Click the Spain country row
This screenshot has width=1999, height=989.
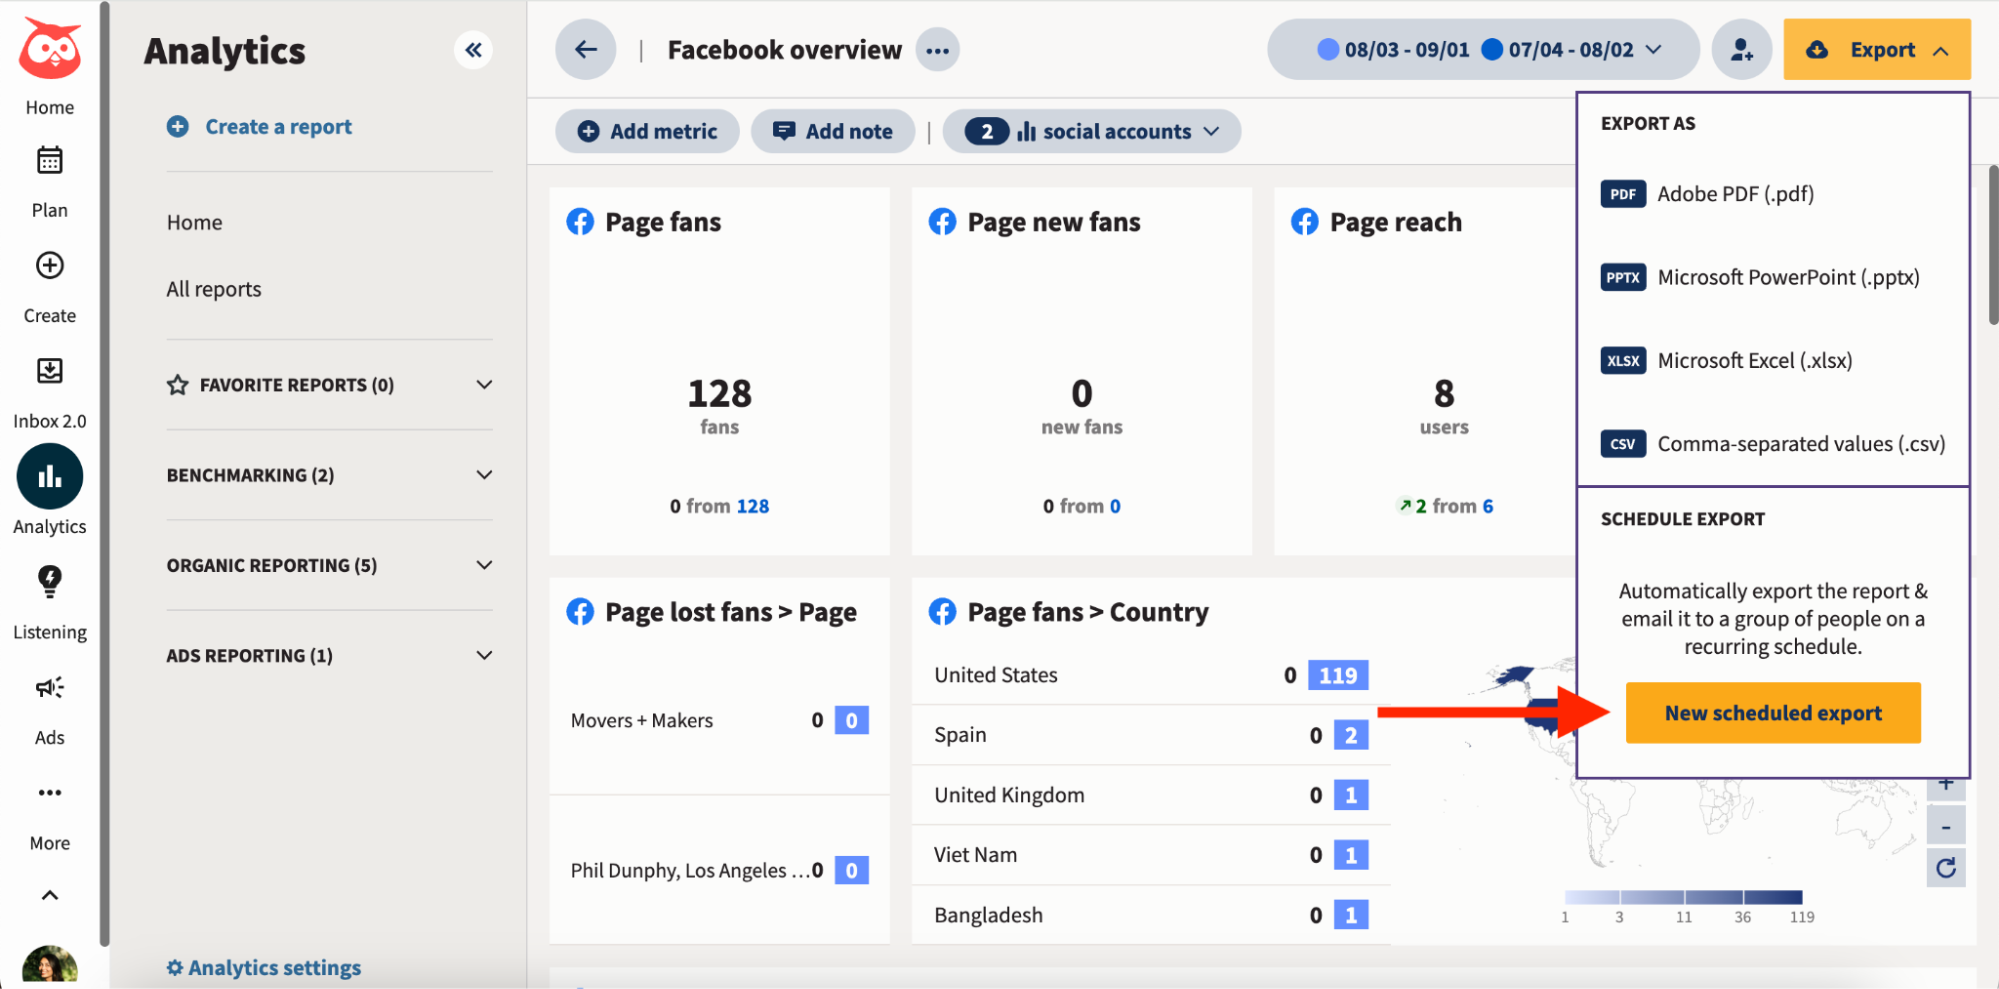pyautogui.click(x=1151, y=735)
